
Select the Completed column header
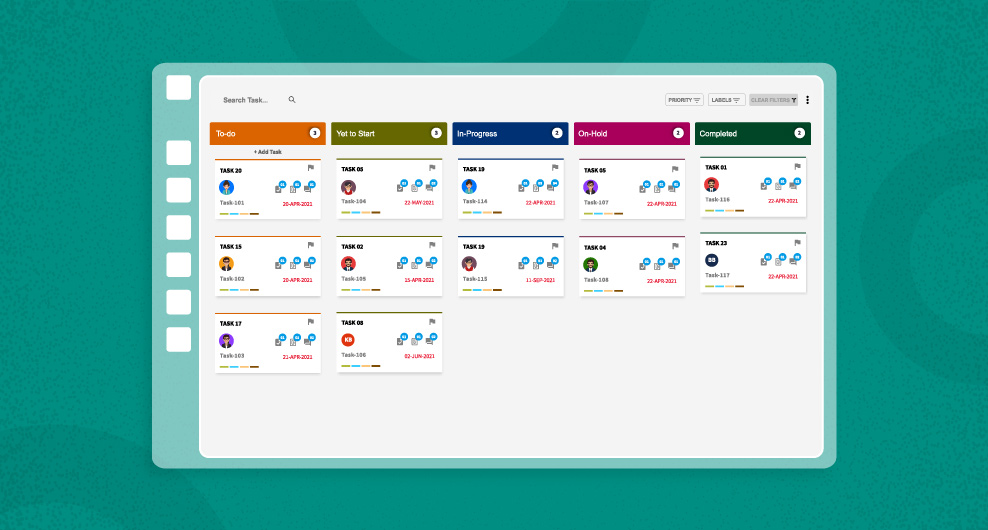[753, 134]
